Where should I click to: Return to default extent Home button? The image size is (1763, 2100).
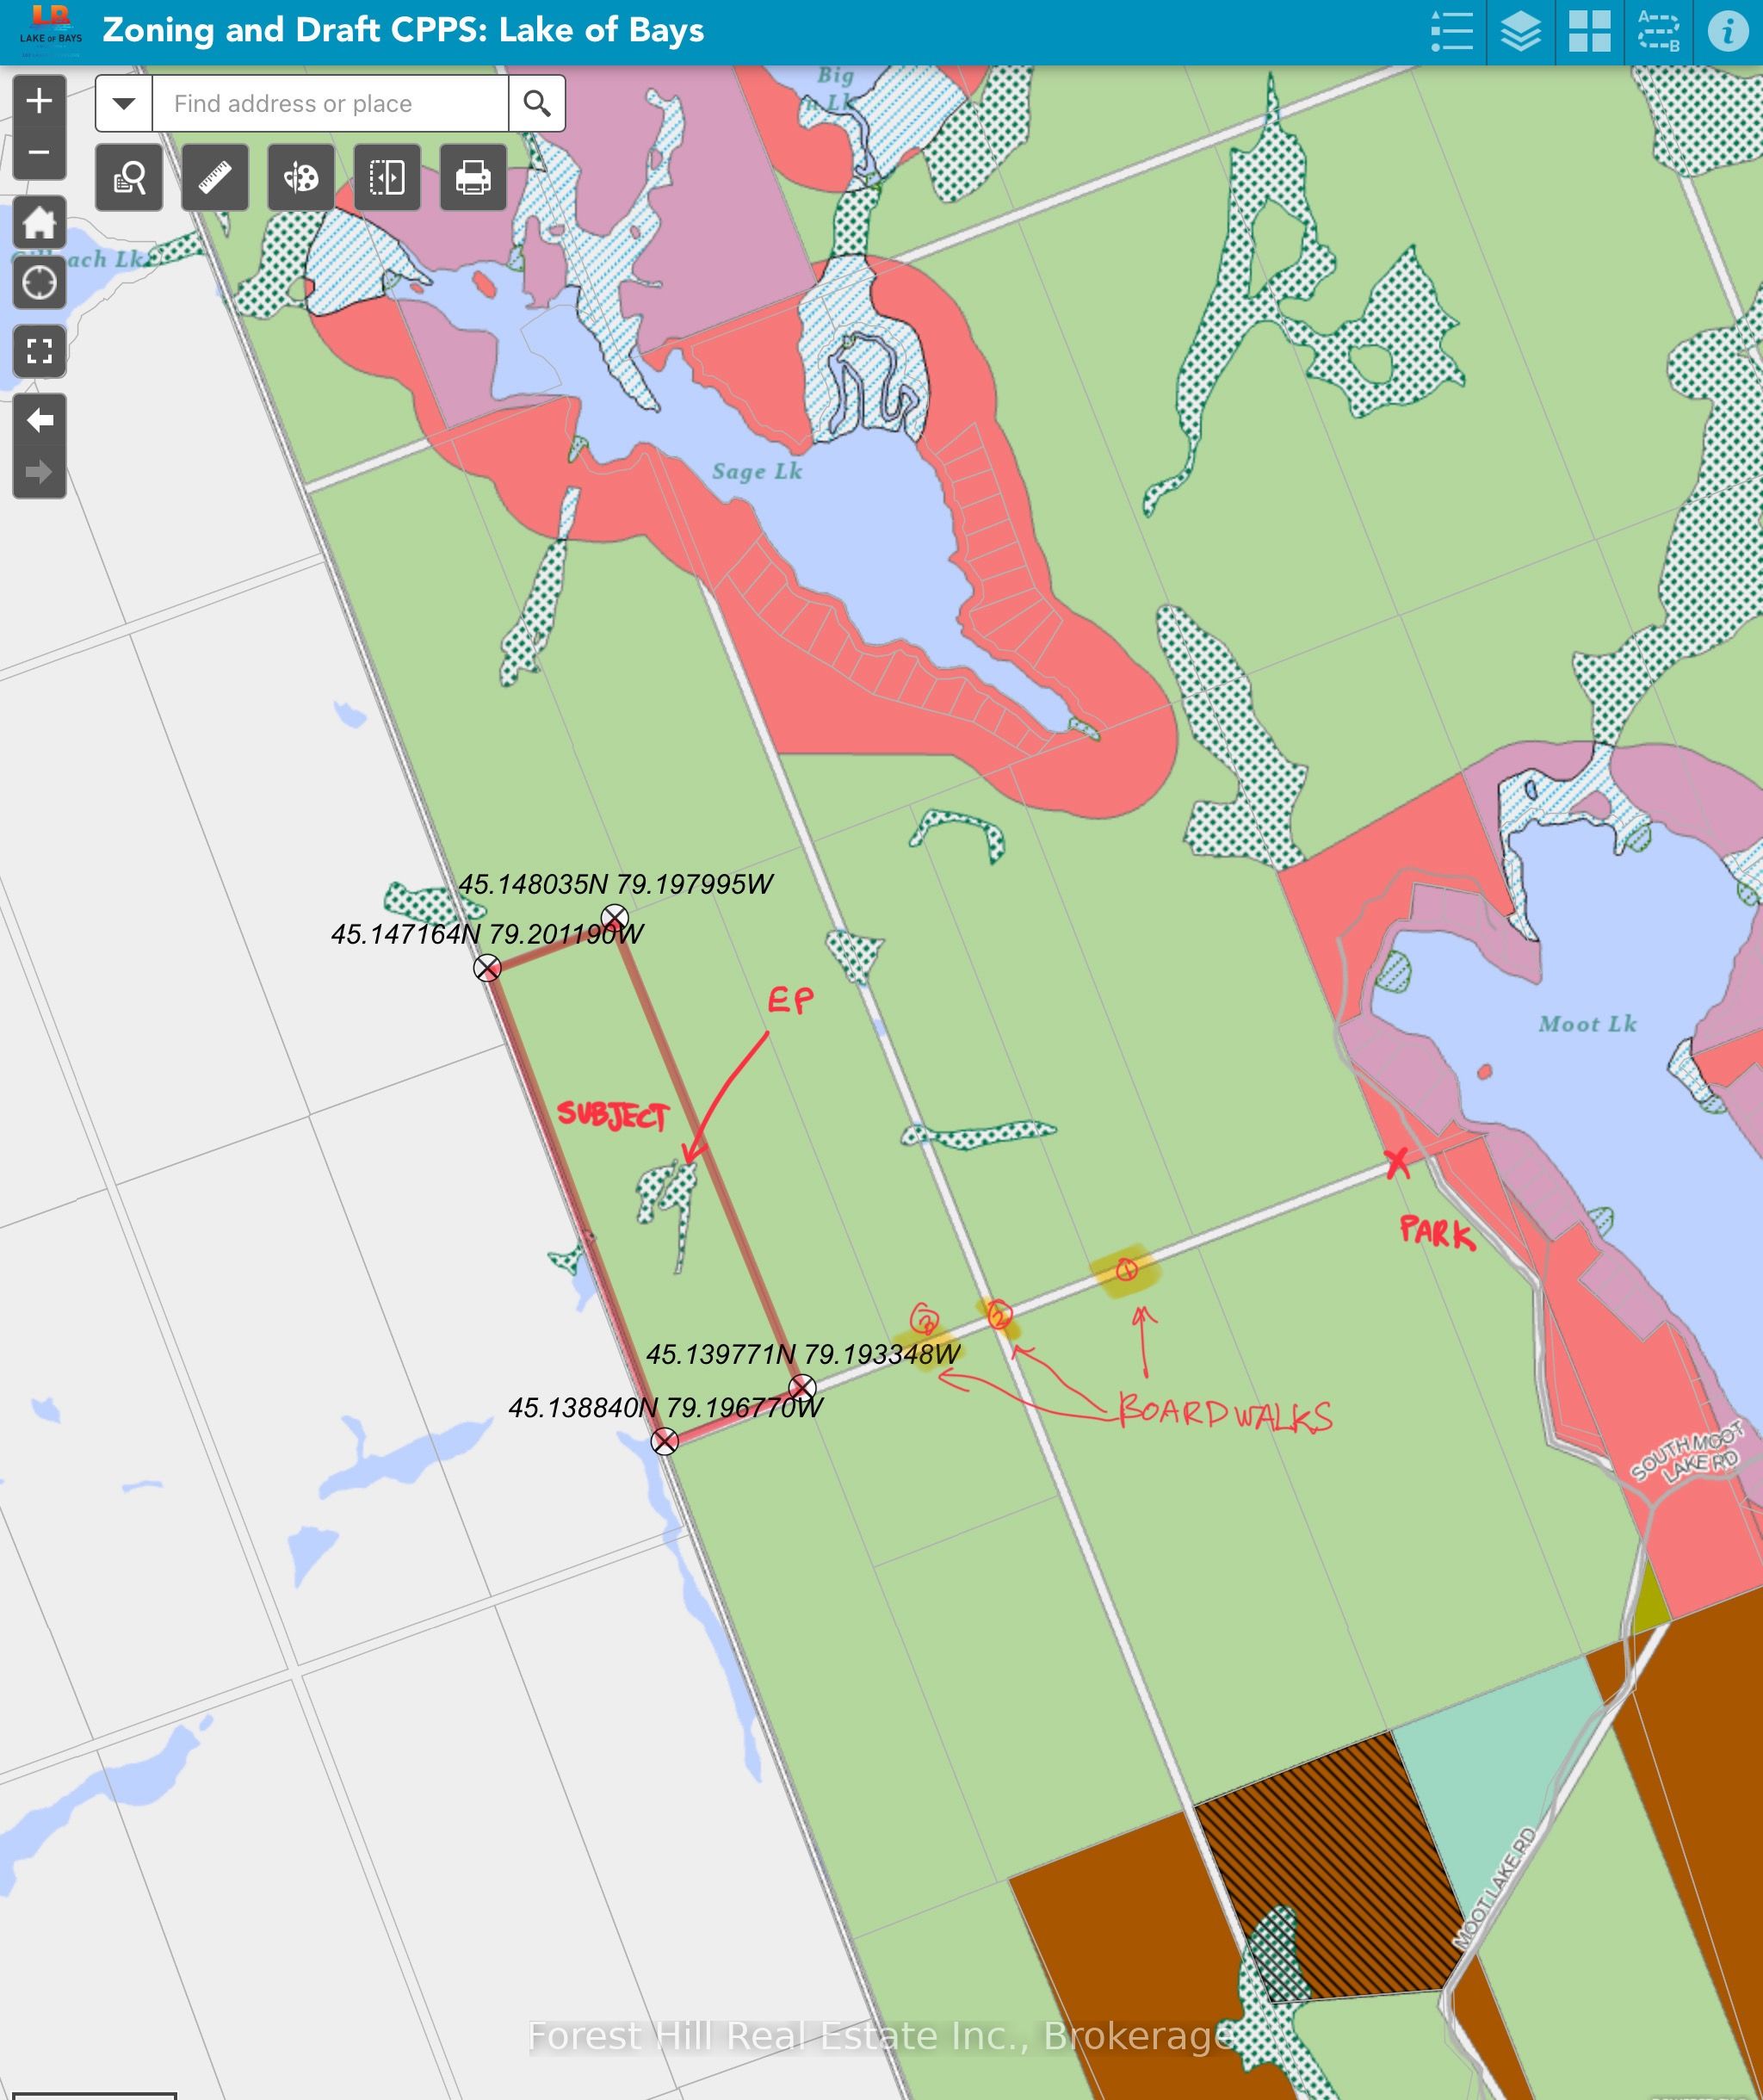click(x=39, y=222)
